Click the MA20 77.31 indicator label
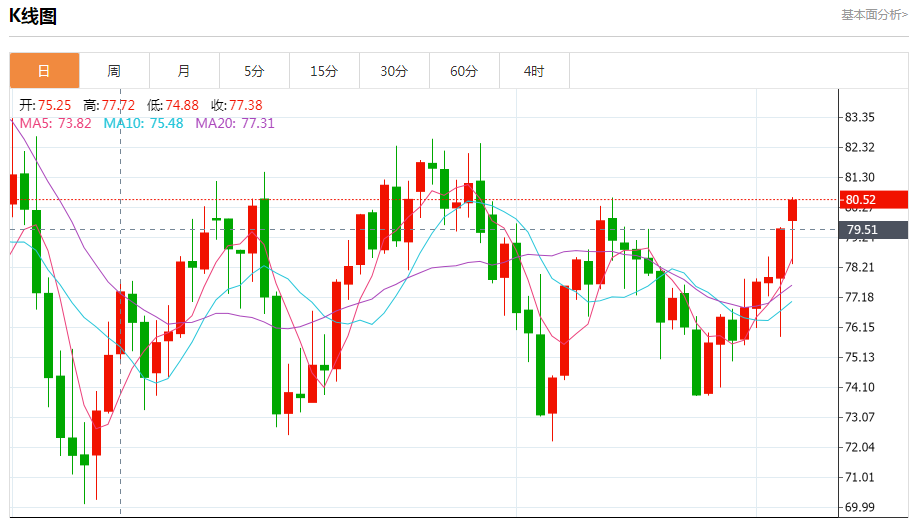The height and width of the screenshot is (518, 913). (234, 123)
